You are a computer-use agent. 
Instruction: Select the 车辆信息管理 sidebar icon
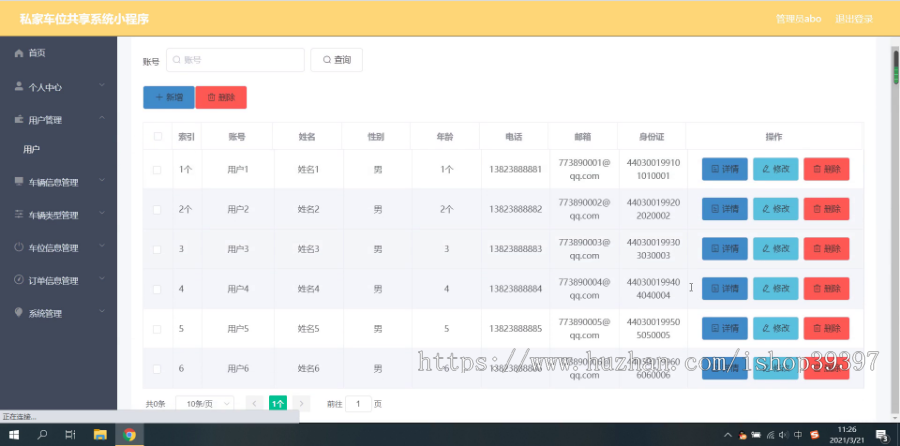19,181
